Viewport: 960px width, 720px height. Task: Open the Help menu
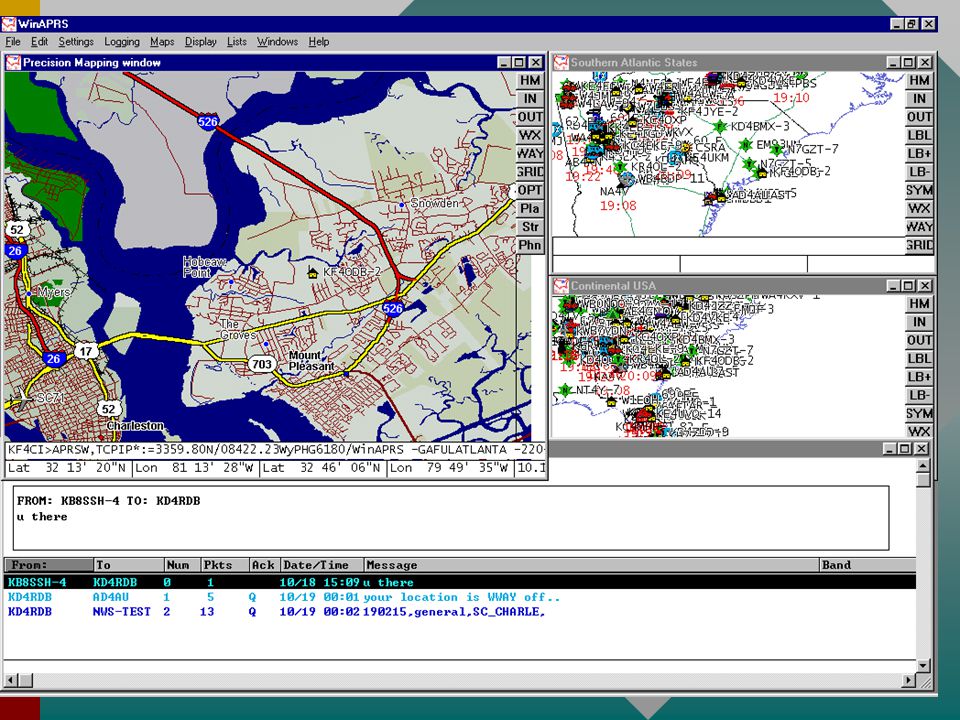(318, 42)
